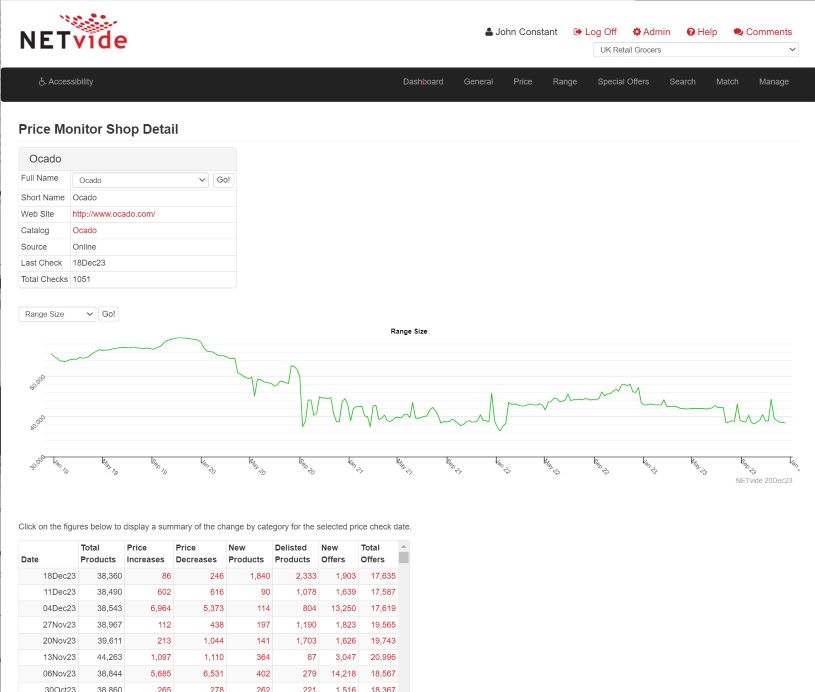Screen dimensions: 815x692
Task: Click the Accessibility wheelchair icon
Action: pos(42,82)
